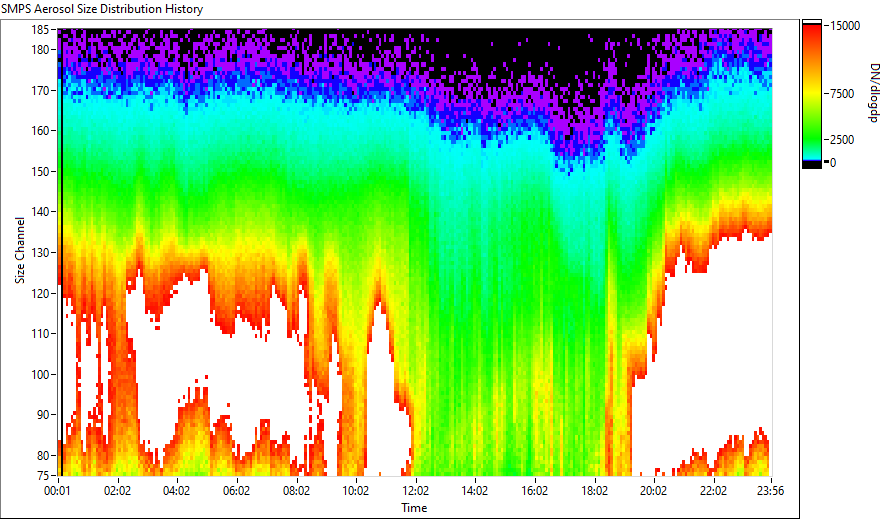Viewport: 884px width, 519px height.
Task: Click the 02:02 time tick label
Action: [x=117, y=491]
